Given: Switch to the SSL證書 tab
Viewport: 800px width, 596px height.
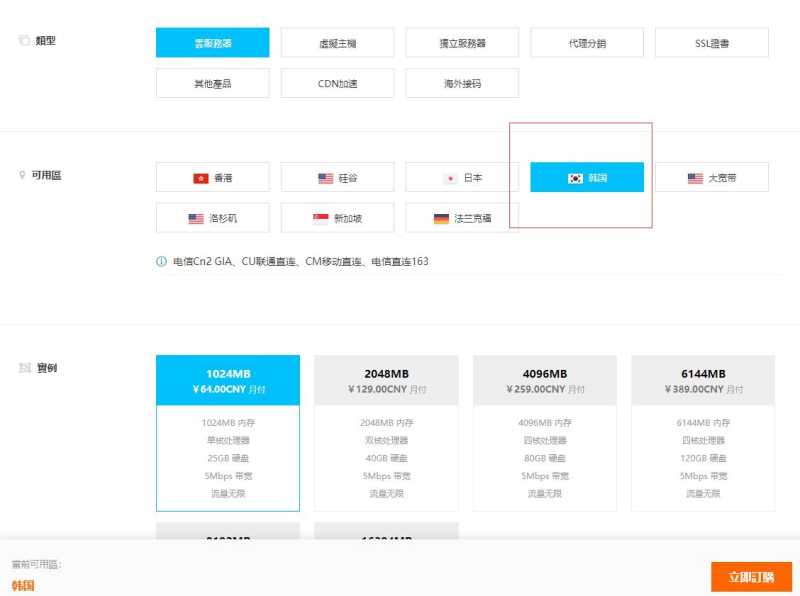Looking at the screenshot, I should click(x=711, y=43).
